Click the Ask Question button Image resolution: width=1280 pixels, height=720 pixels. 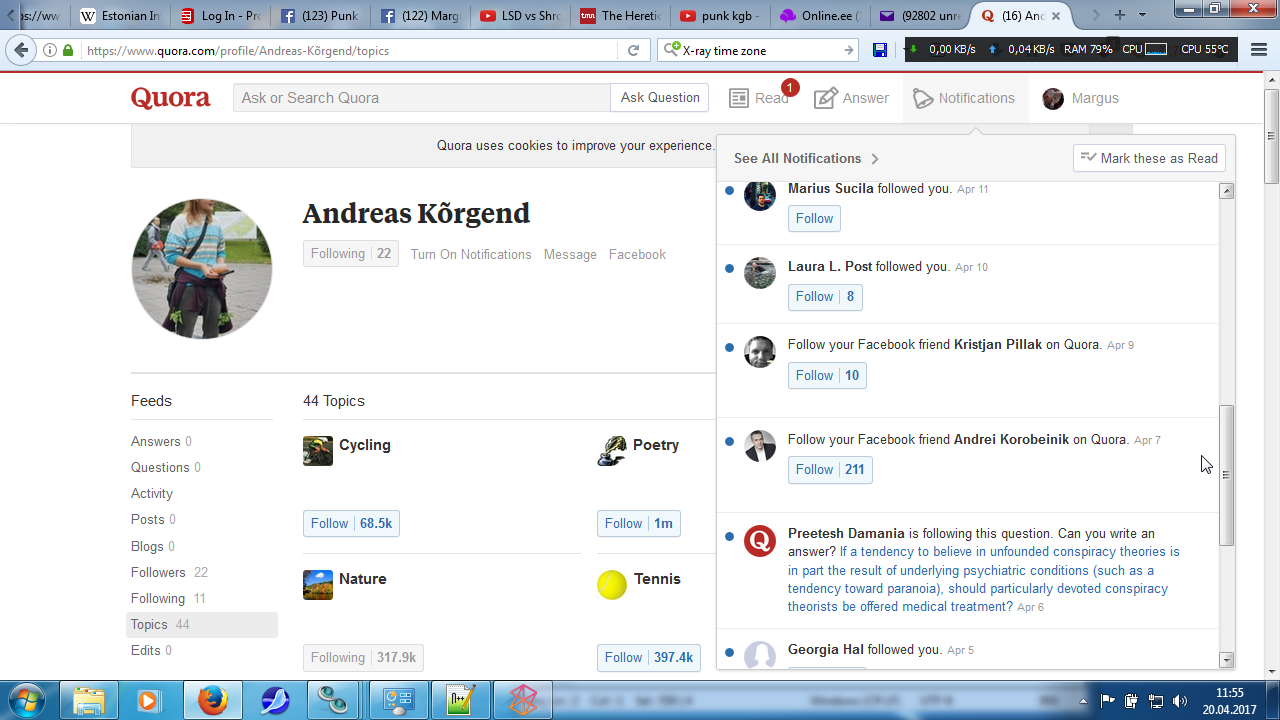coord(660,98)
